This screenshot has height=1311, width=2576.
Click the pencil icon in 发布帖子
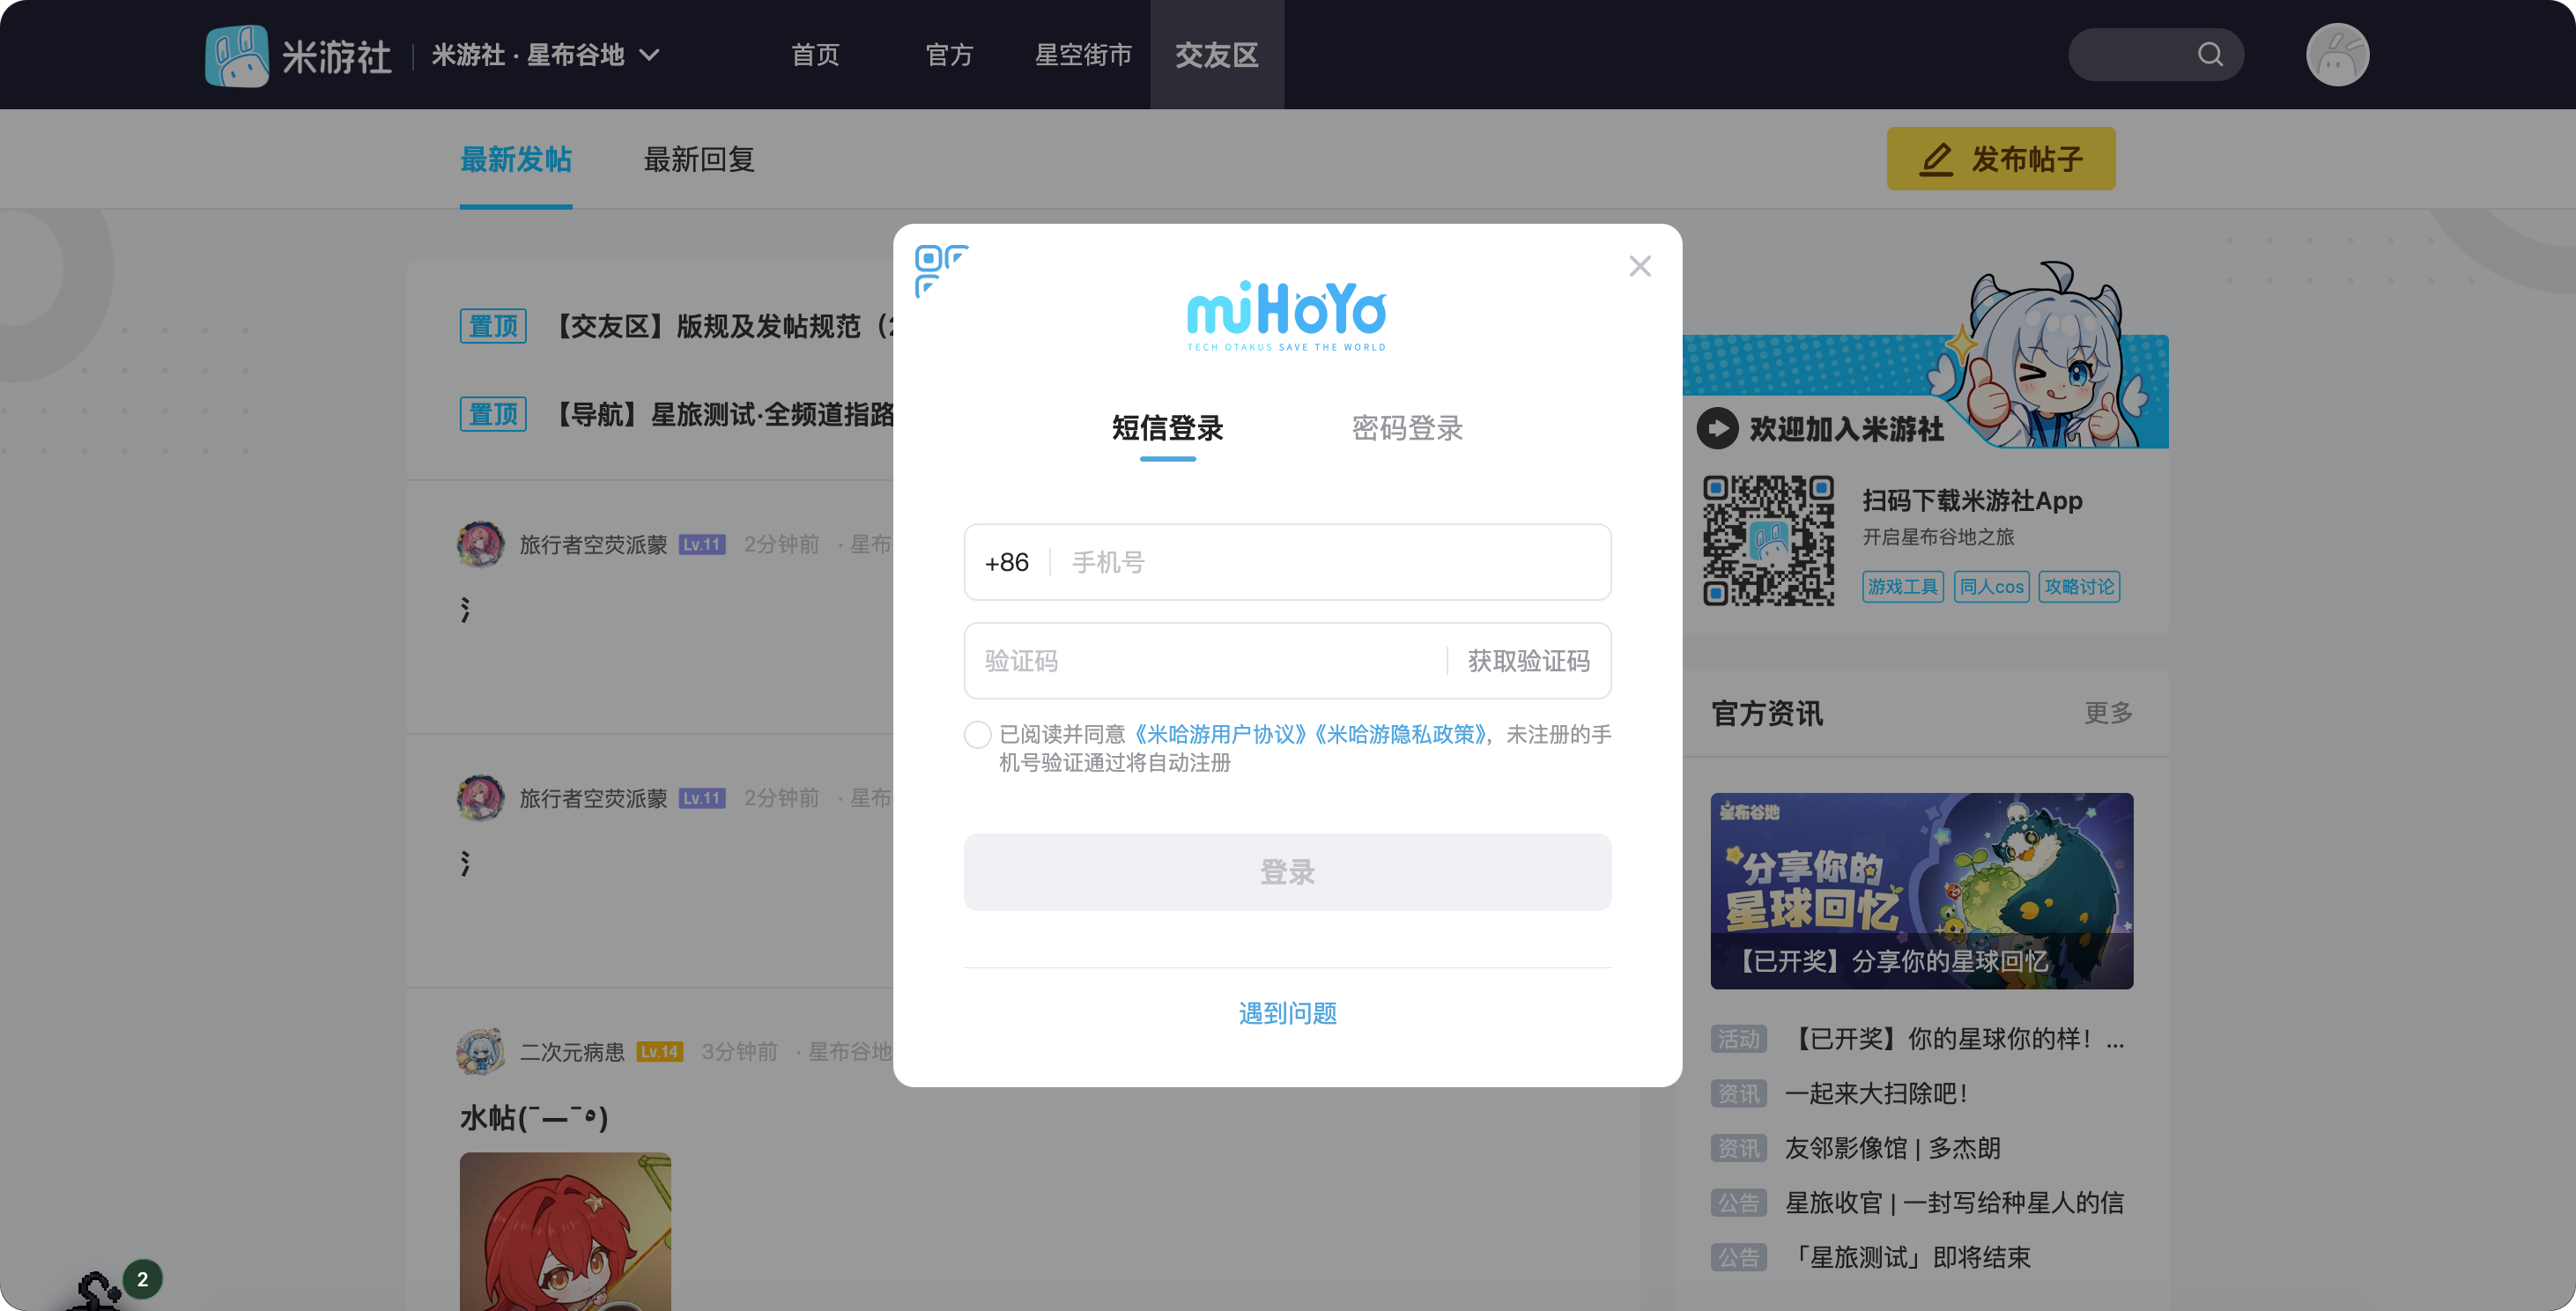pyautogui.click(x=1936, y=159)
